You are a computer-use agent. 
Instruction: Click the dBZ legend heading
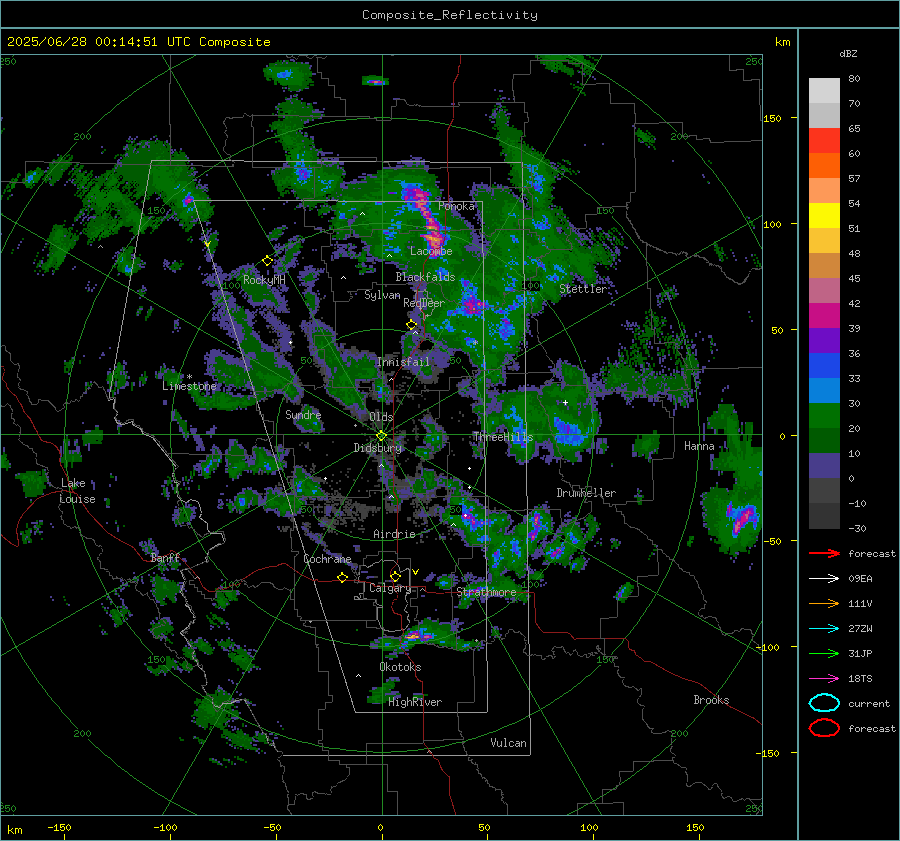pos(848,53)
